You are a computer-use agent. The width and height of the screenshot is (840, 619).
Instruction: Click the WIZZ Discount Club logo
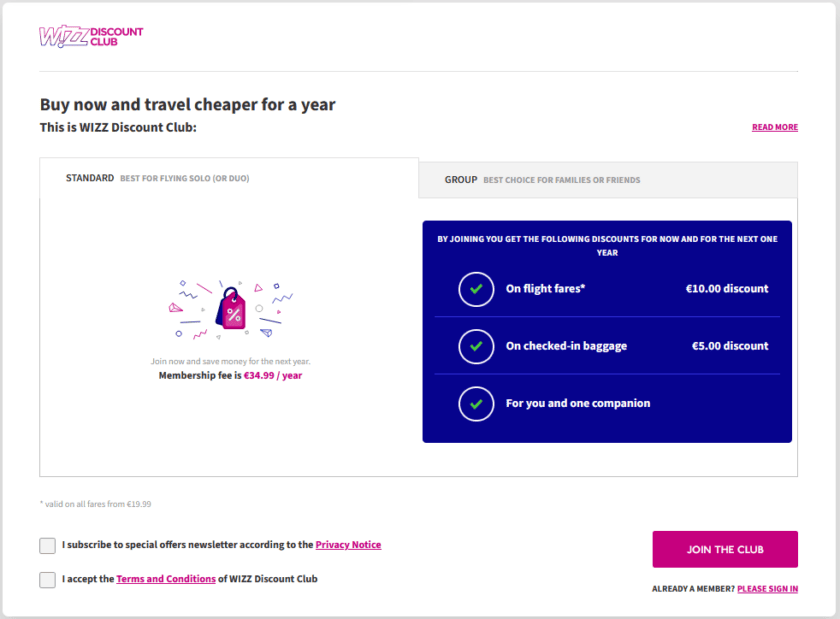91,36
